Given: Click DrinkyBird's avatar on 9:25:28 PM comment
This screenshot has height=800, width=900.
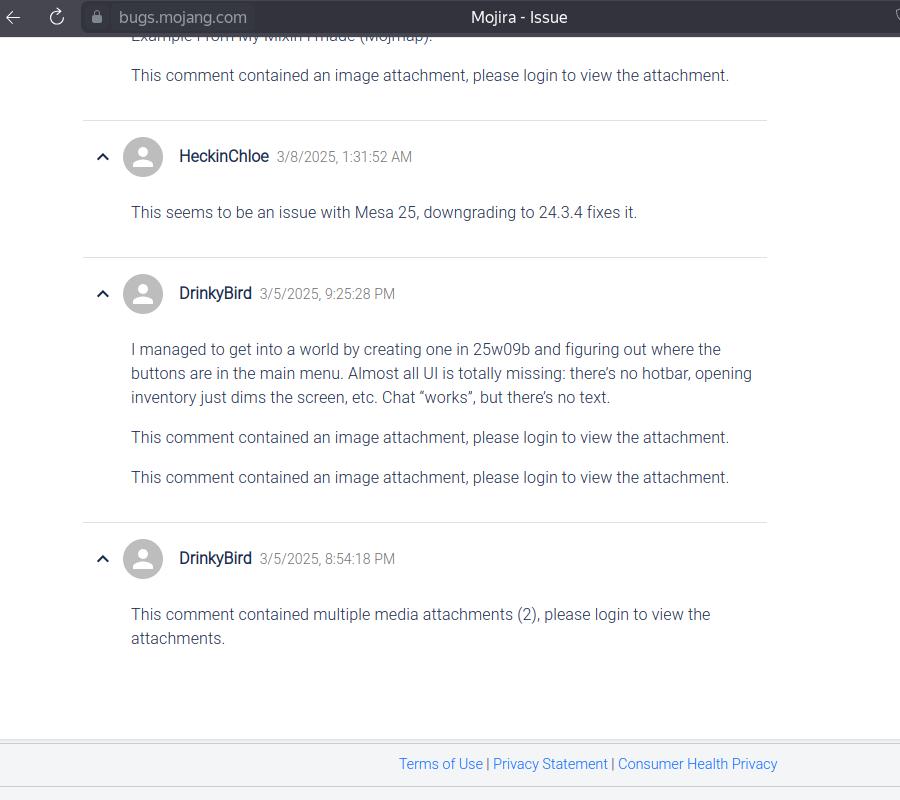Looking at the screenshot, I should coord(143,294).
